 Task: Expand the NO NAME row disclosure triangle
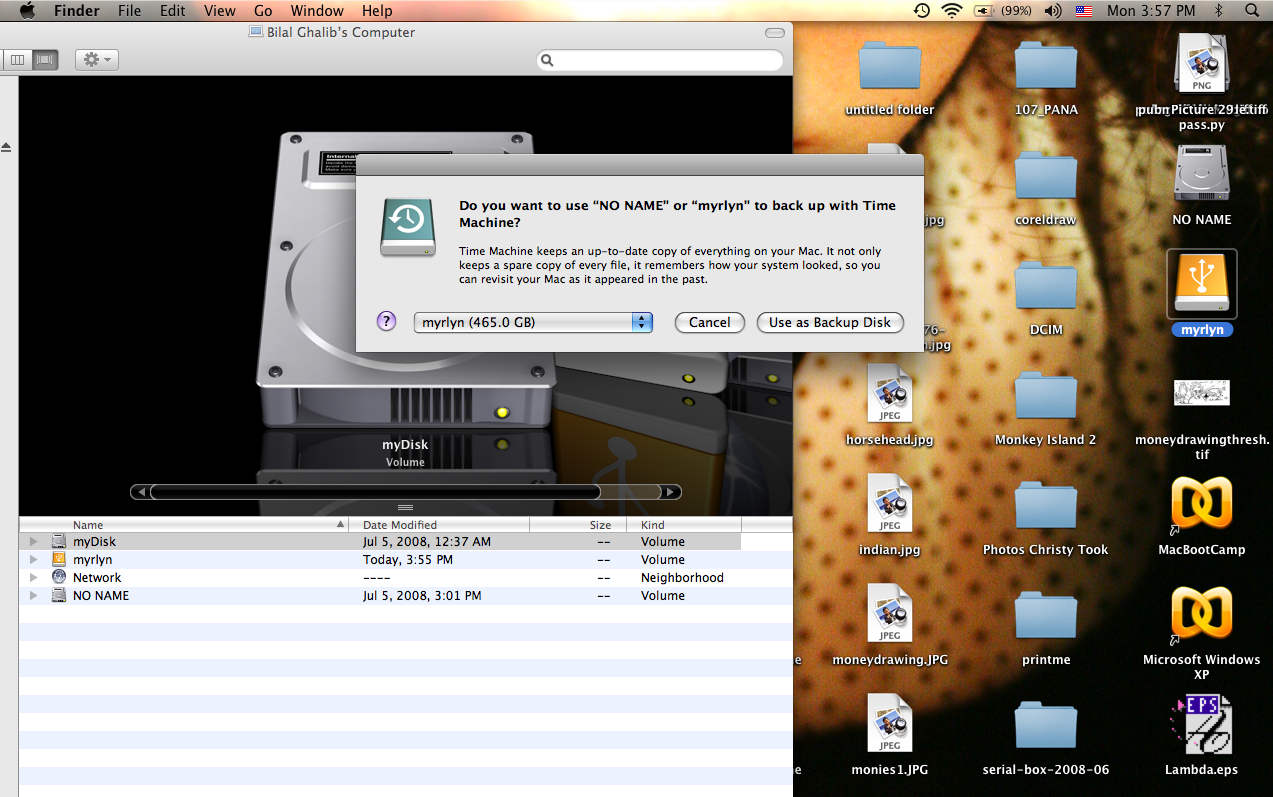coord(33,595)
